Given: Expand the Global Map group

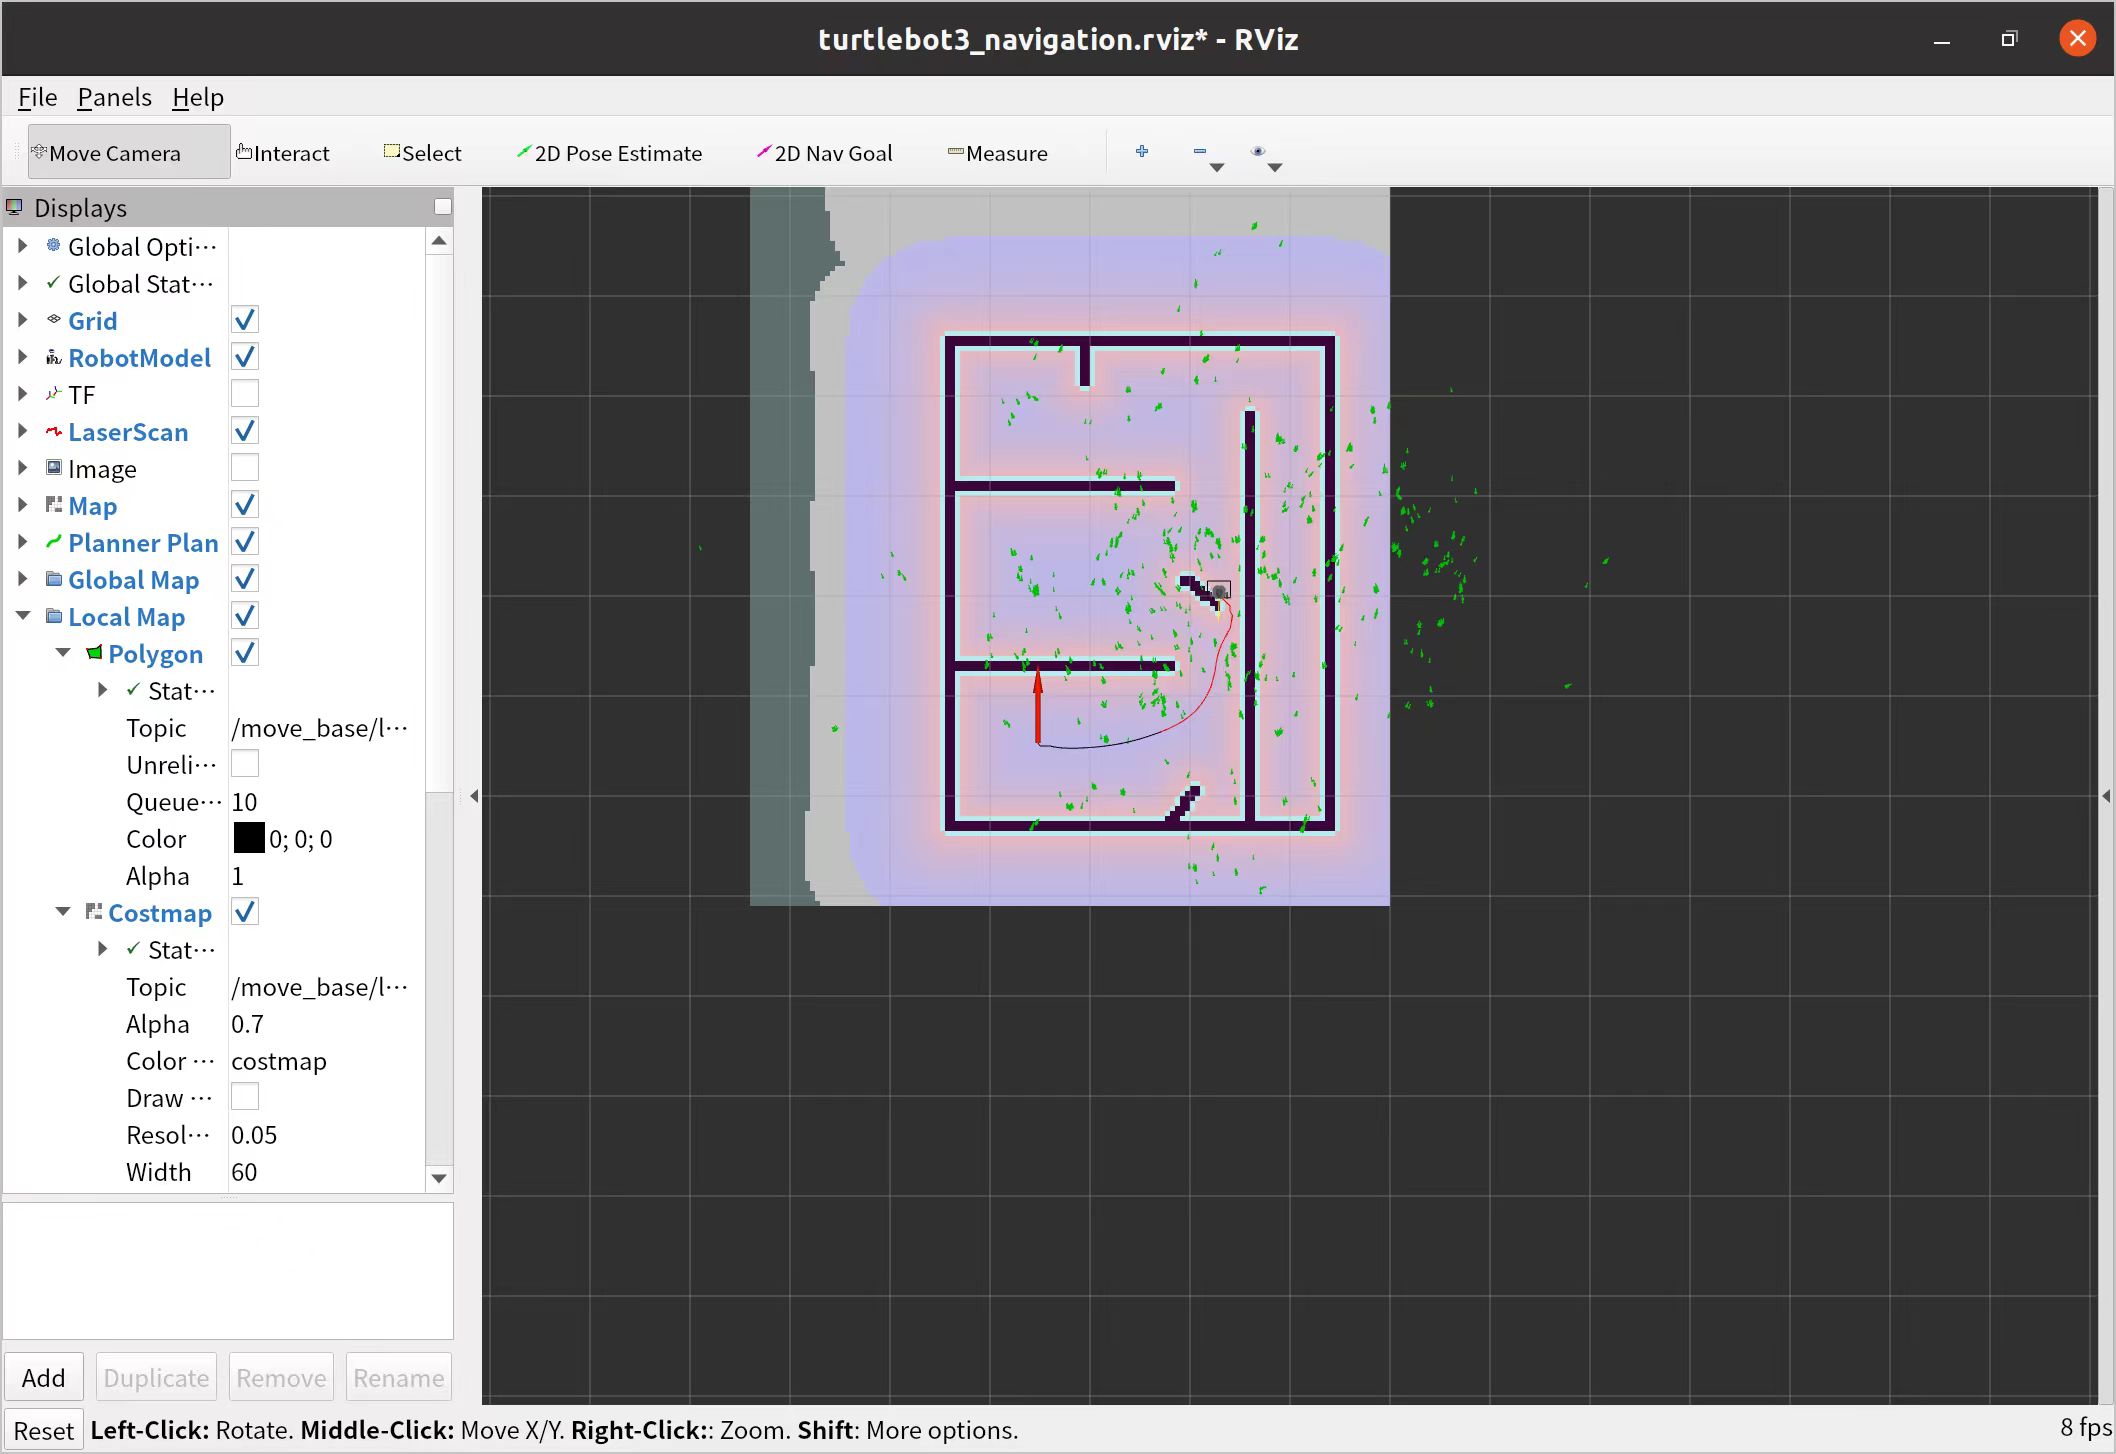Looking at the screenshot, I should coord(23,579).
